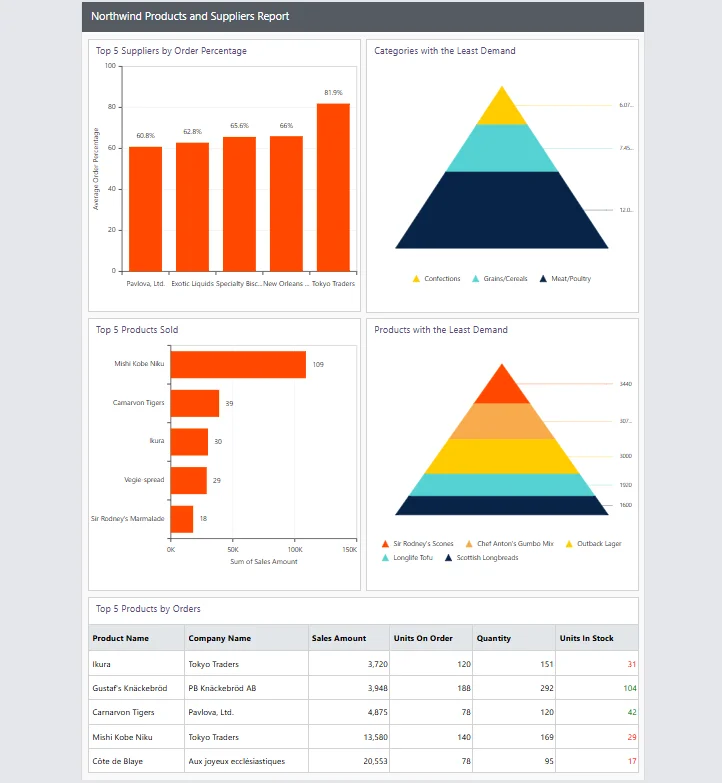Select the New Orleans bar at 66%
This screenshot has width=722, height=783.
pyautogui.click(x=286, y=203)
